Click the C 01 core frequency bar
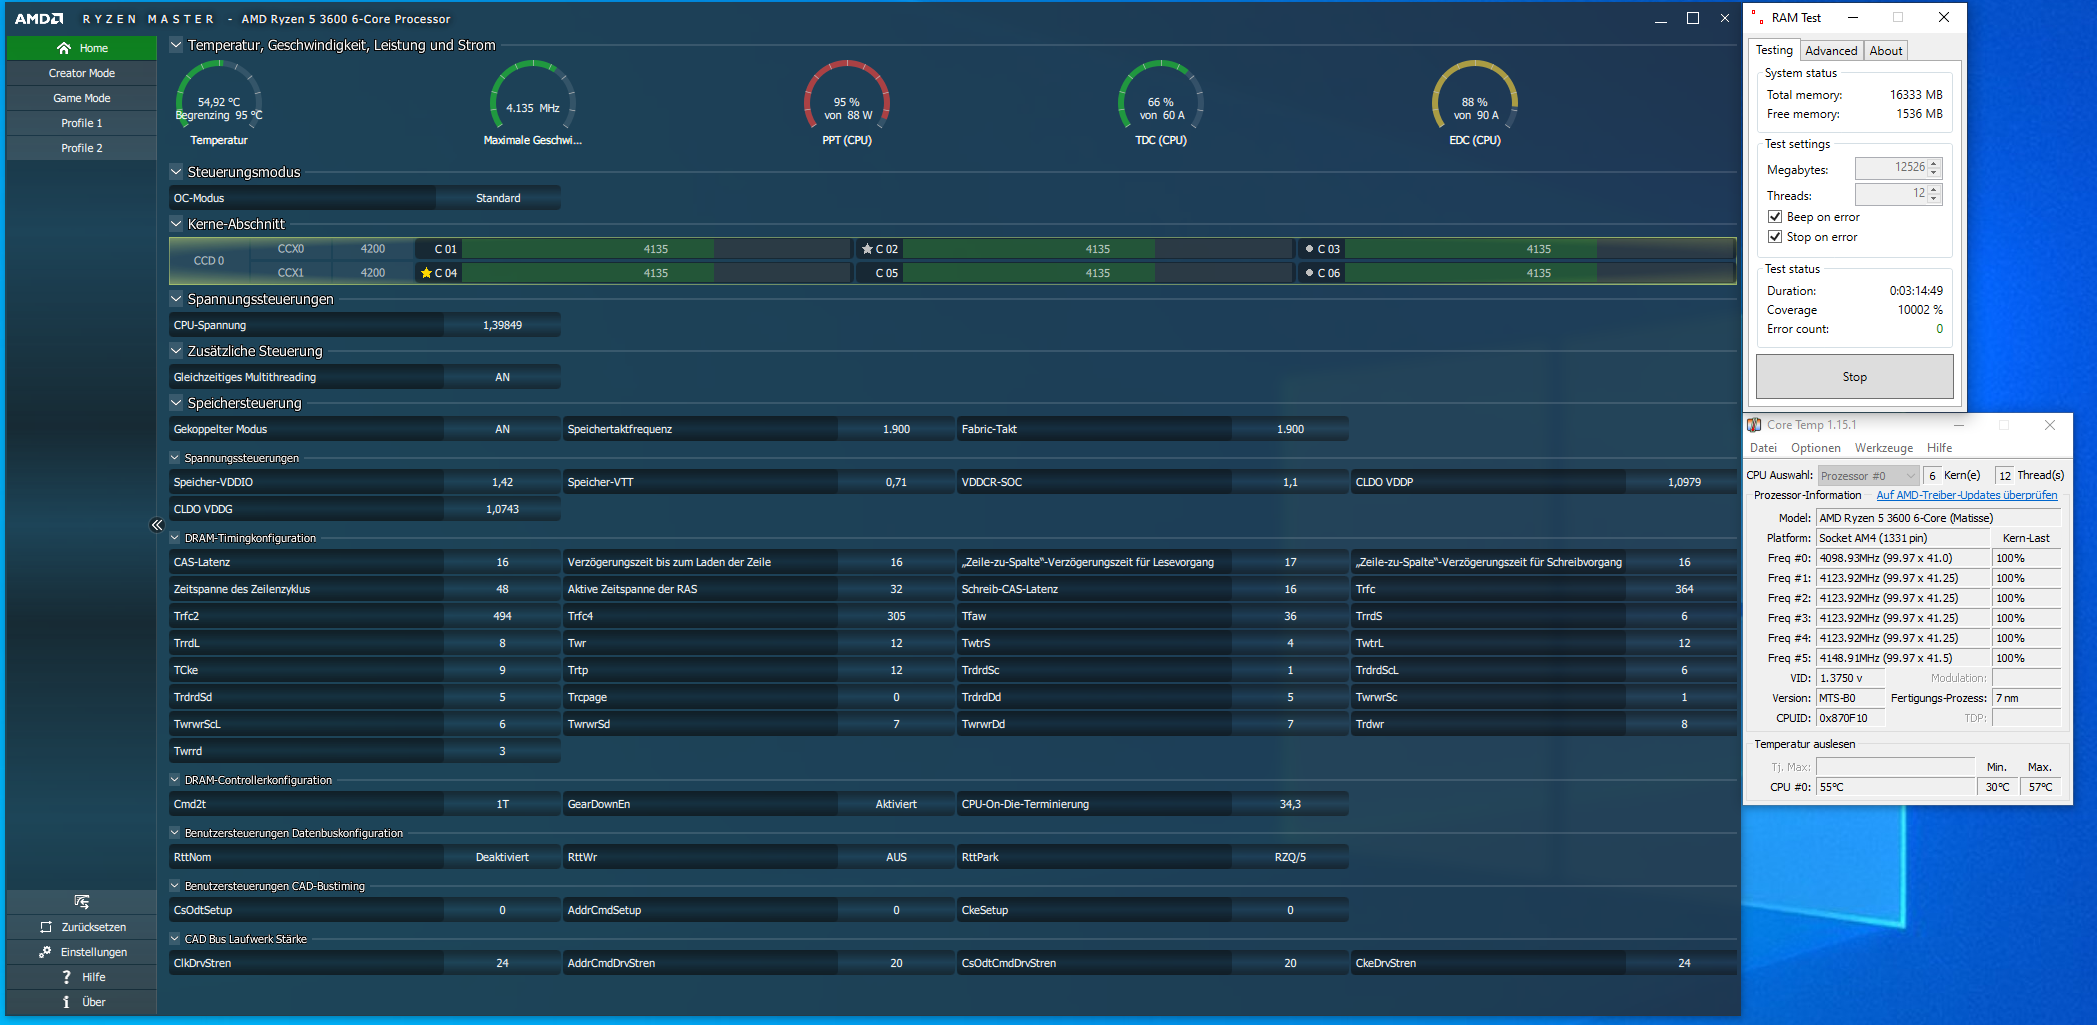This screenshot has width=2097, height=1025. (655, 249)
